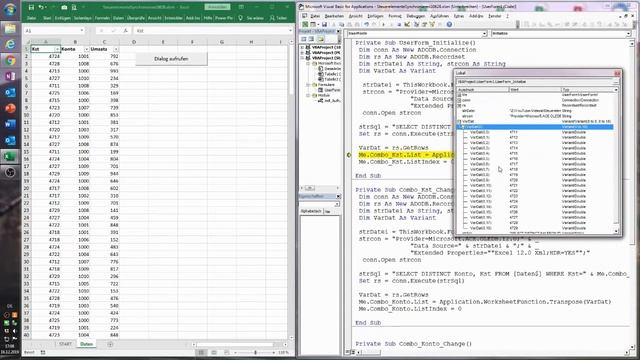Click the Design Mode icon in VBA toolbar
The height and width of the screenshot is (360, 640).
407,24
